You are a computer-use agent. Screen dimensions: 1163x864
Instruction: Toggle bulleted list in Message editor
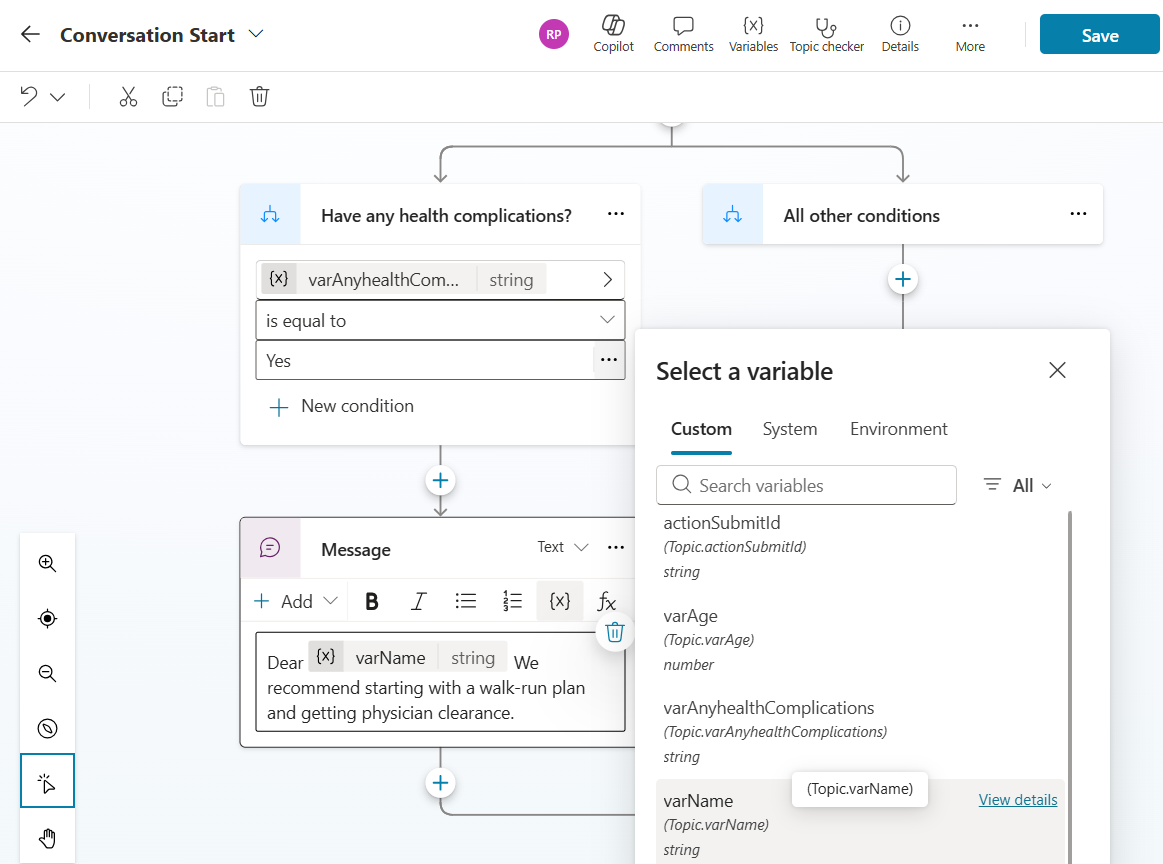point(465,601)
